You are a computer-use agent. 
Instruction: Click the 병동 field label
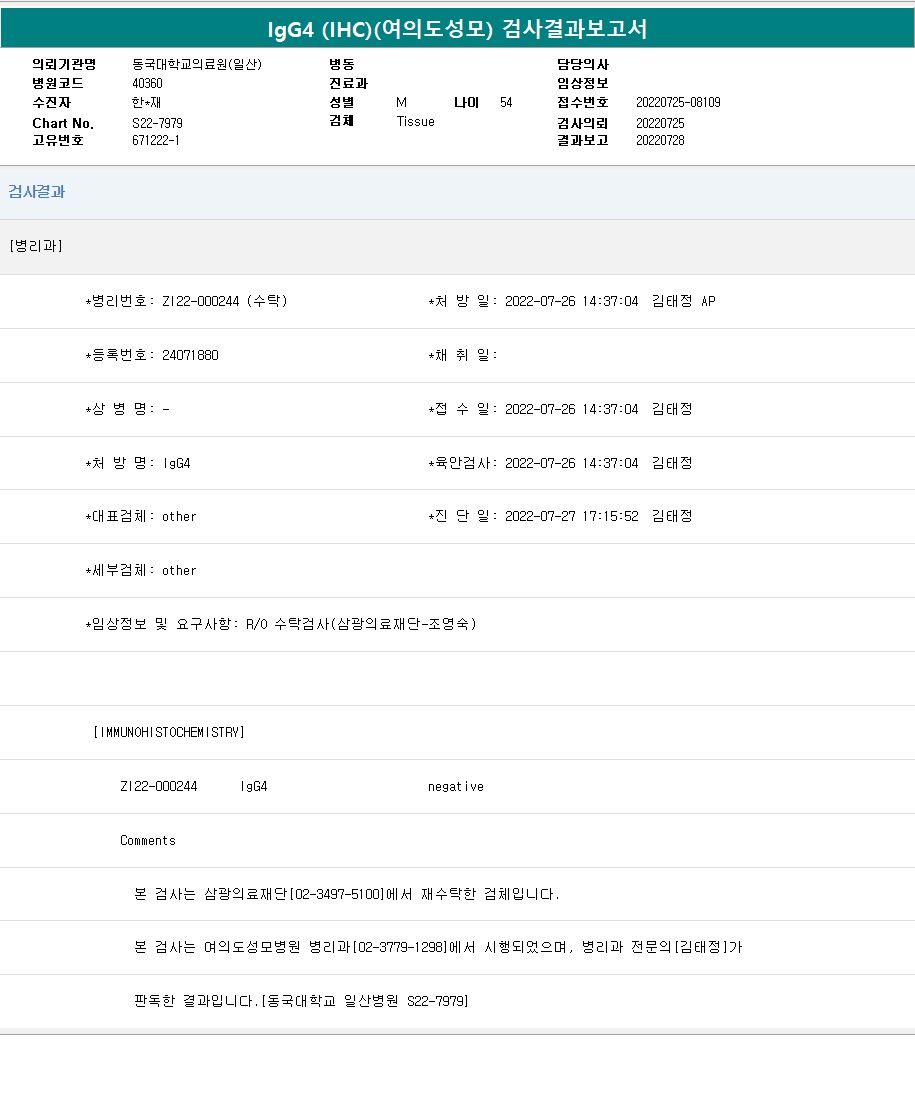pyautogui.click(x=342, y=64)
